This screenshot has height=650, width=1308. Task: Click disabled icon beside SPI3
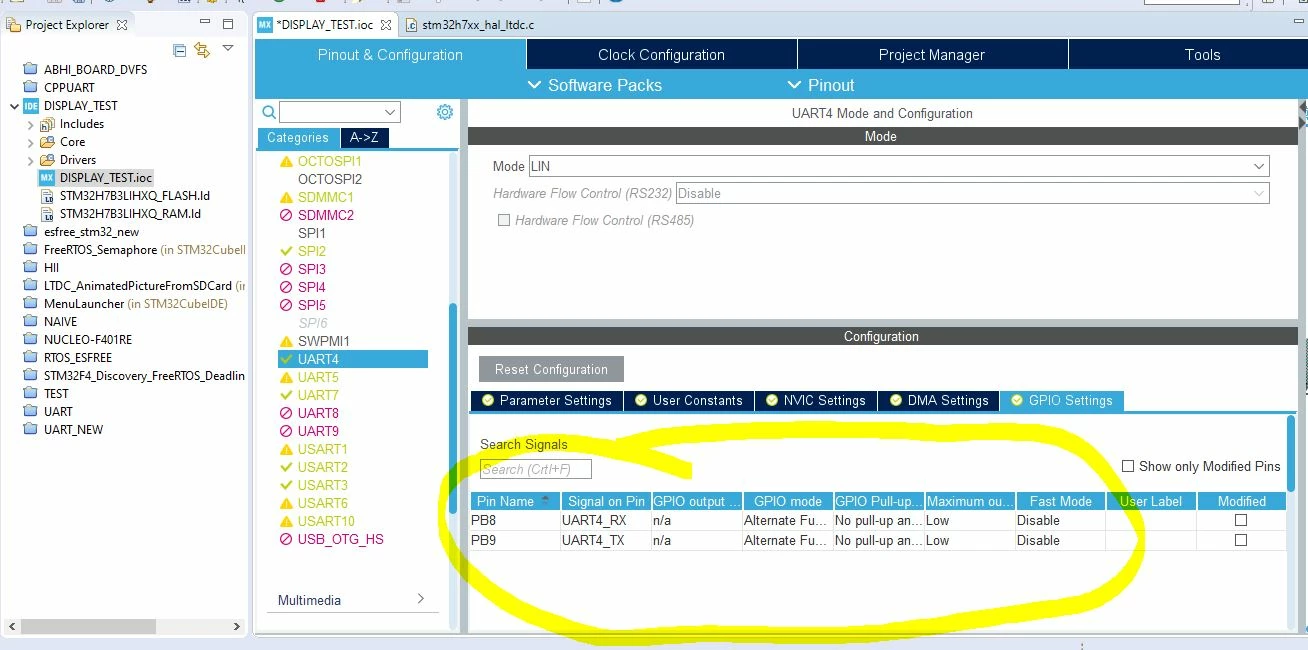pos(286,269)
